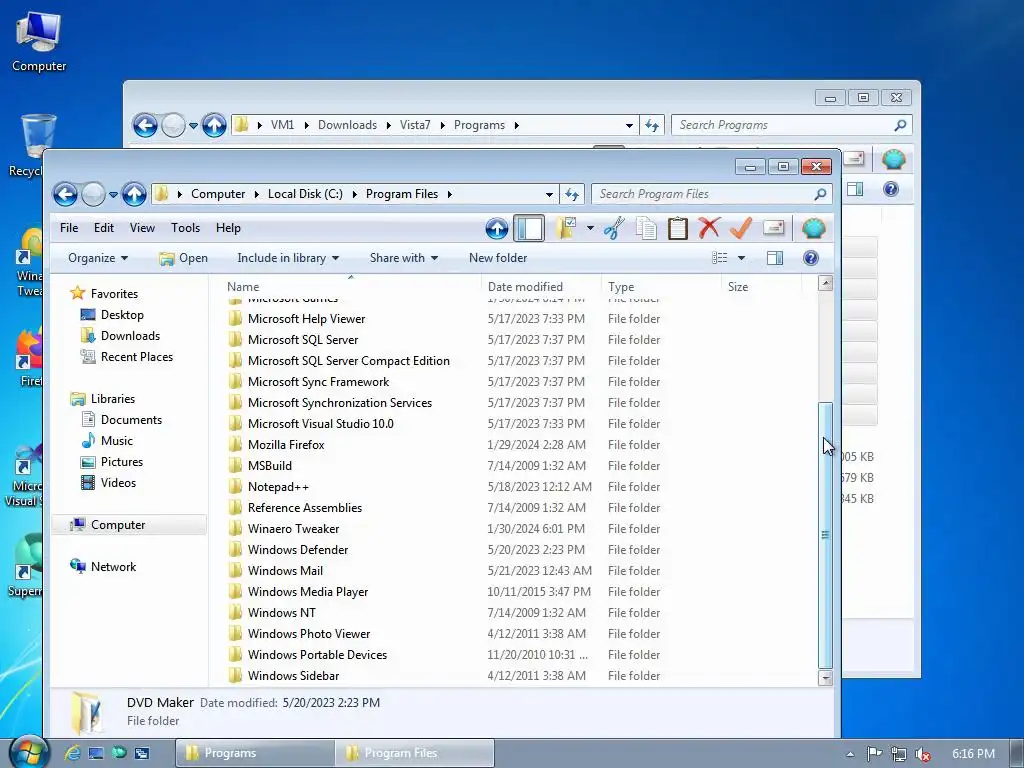Click the blue Help question mark in Program Files window

811,258
